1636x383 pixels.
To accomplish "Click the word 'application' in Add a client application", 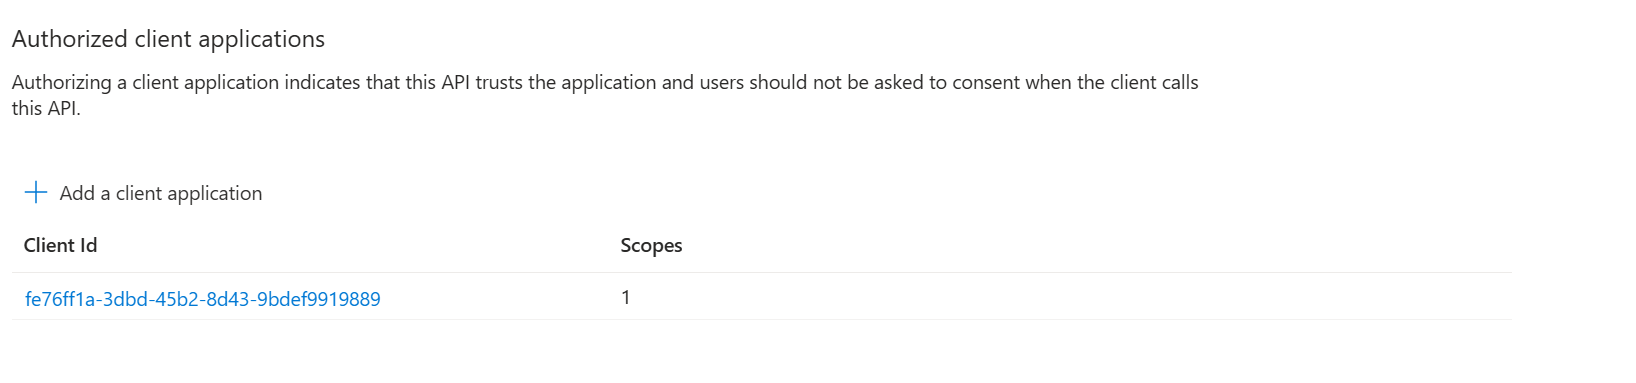I will tap(215, 194).
